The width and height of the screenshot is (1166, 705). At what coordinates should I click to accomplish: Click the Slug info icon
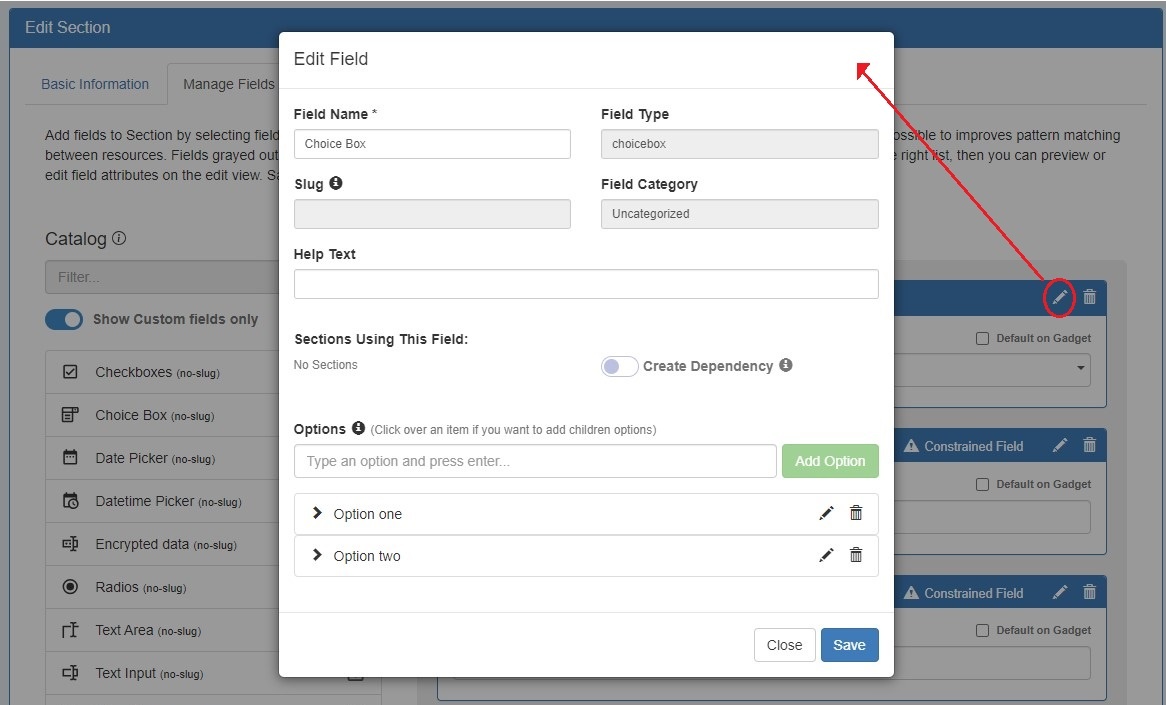tap(336, 184)
